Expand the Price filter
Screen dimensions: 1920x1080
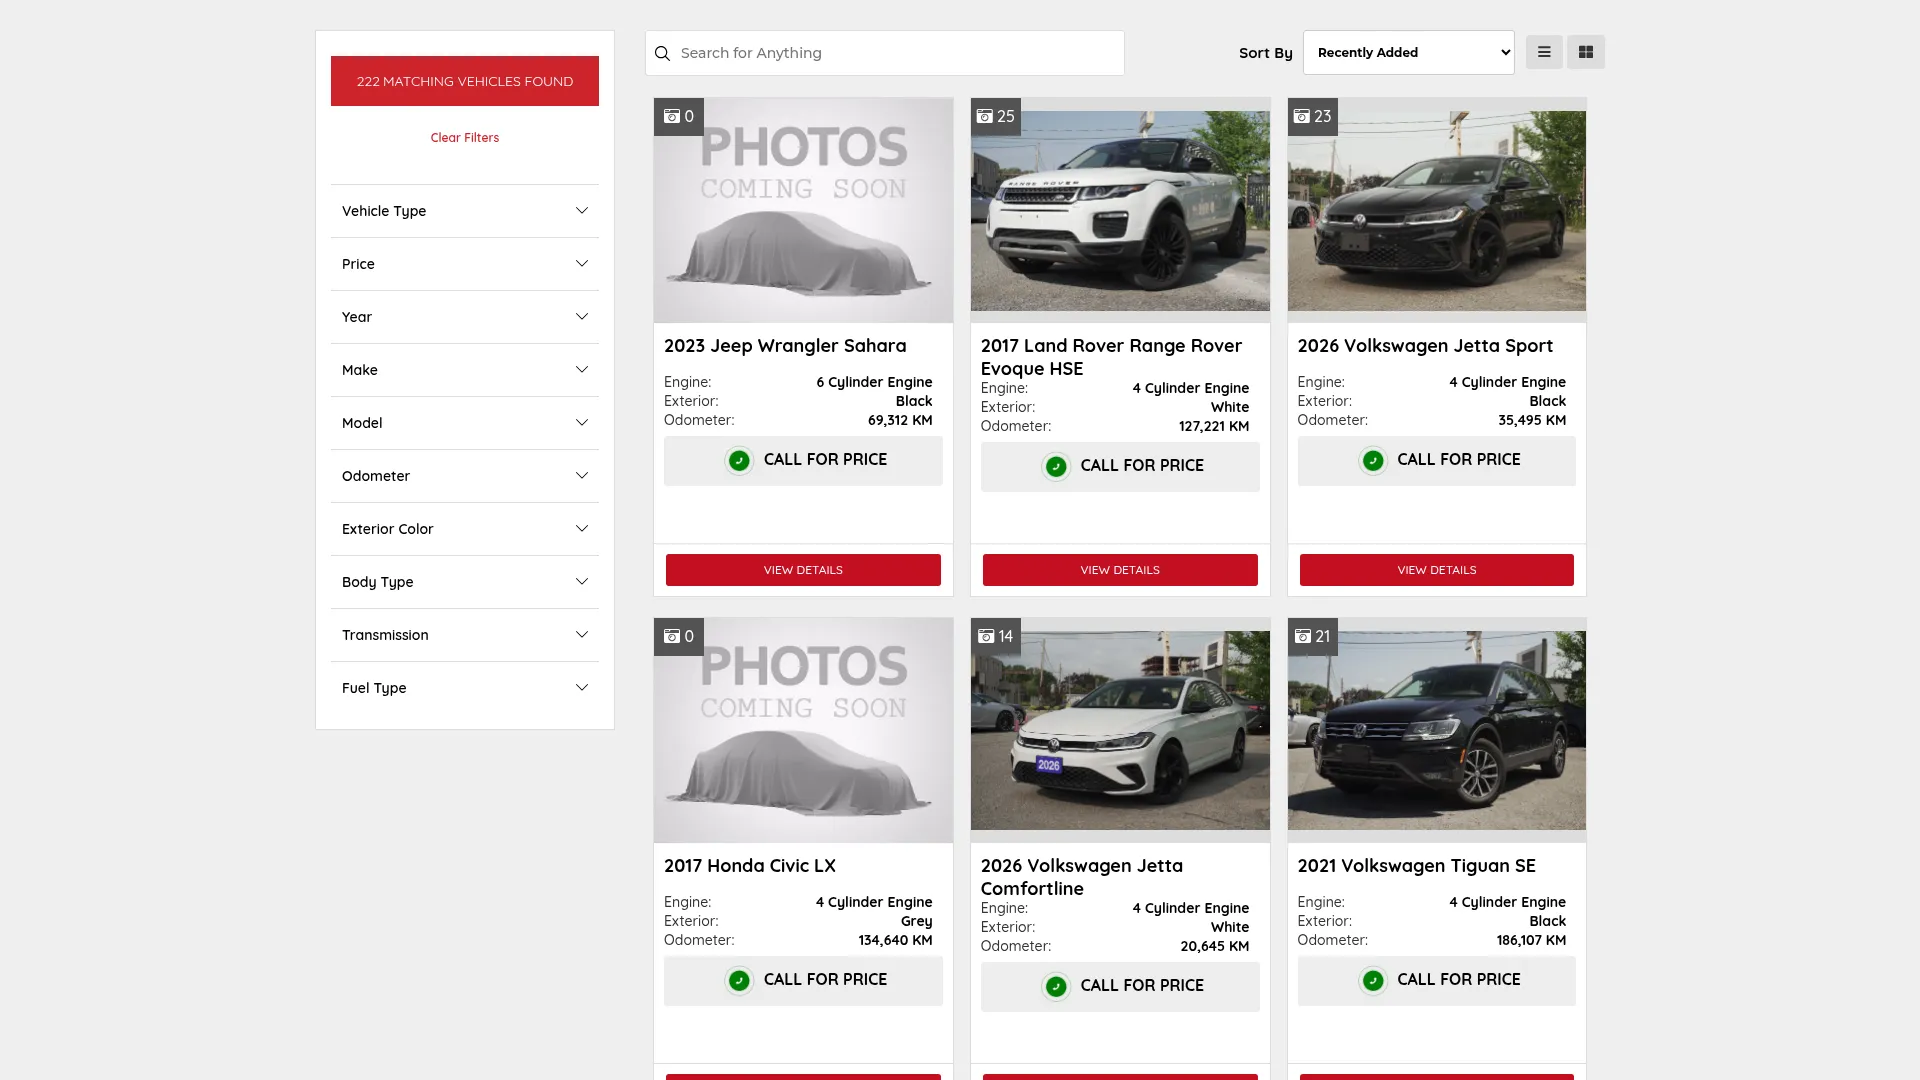(x=465, y=264)
